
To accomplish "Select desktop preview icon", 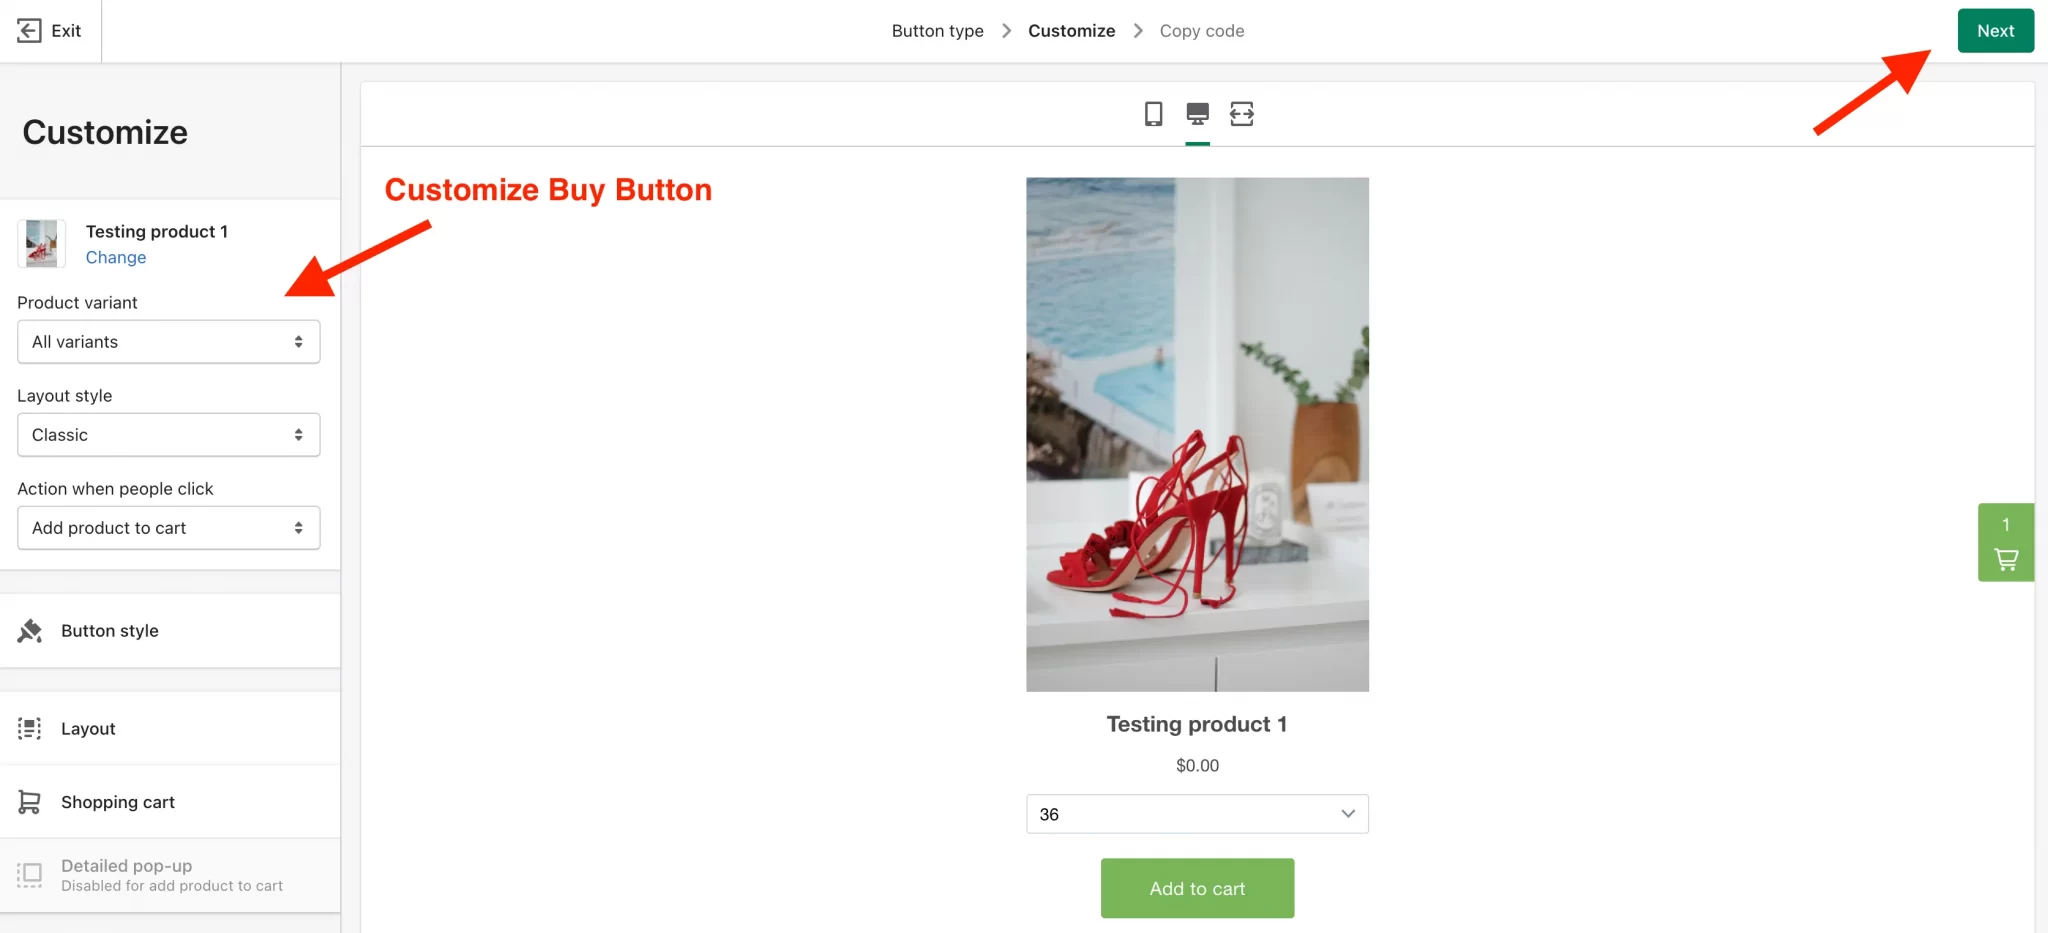I will (1197, 114).
